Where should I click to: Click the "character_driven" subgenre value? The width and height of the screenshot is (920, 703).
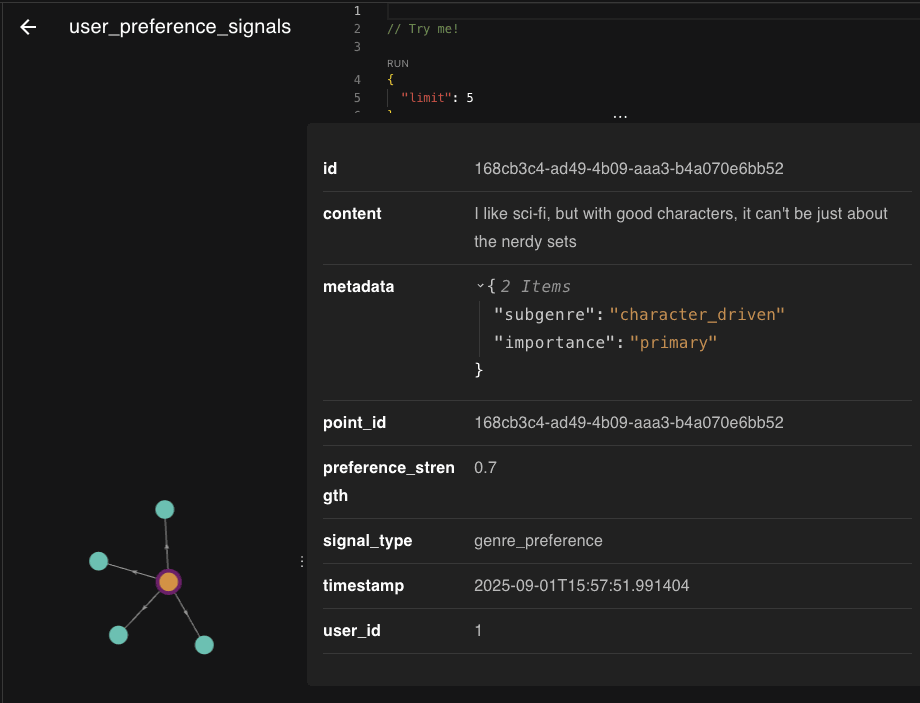click(697, 315)
